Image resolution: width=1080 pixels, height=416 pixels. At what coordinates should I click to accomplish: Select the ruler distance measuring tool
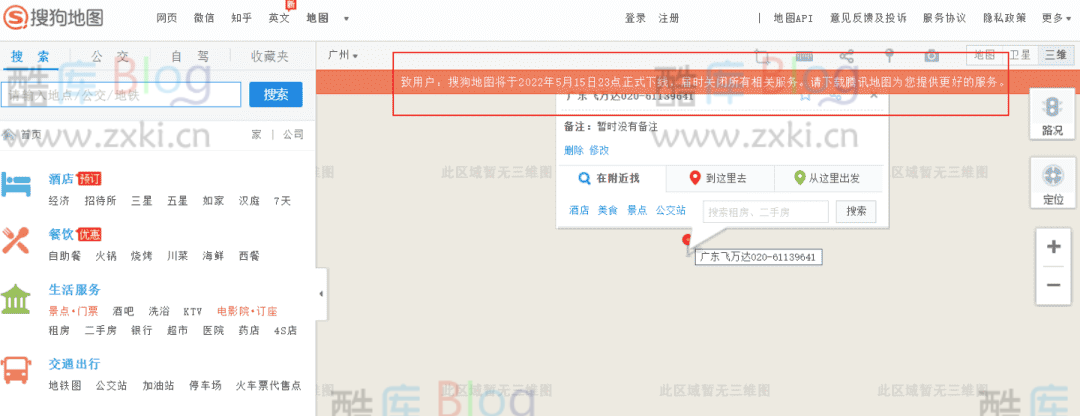[804, 56]
